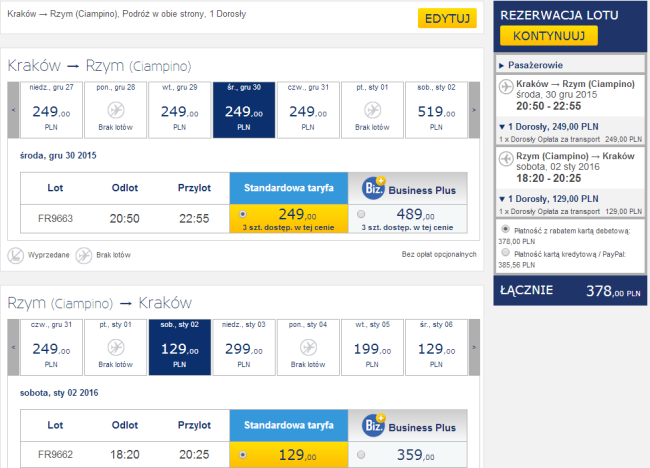Choose credit card / PayPal payment radio
The height and width of the screenshot is (468, 650).
pos(505,252)
